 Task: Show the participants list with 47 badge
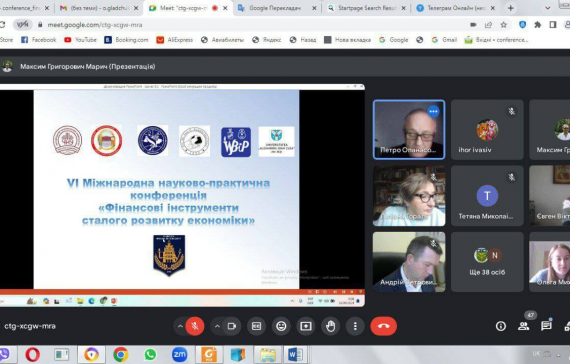coord(524,326)
